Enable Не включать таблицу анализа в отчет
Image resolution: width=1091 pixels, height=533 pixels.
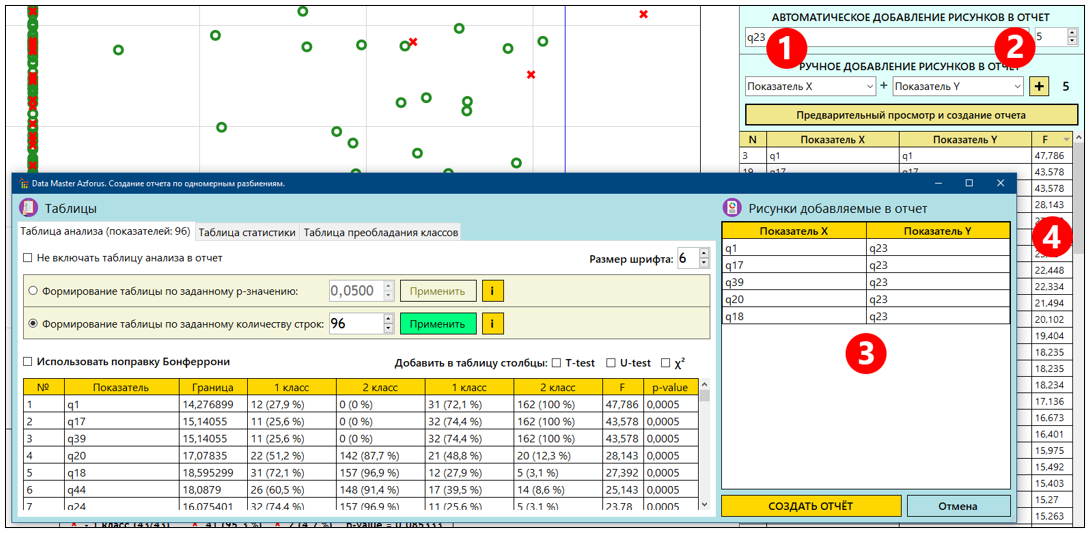coord(28,258)
